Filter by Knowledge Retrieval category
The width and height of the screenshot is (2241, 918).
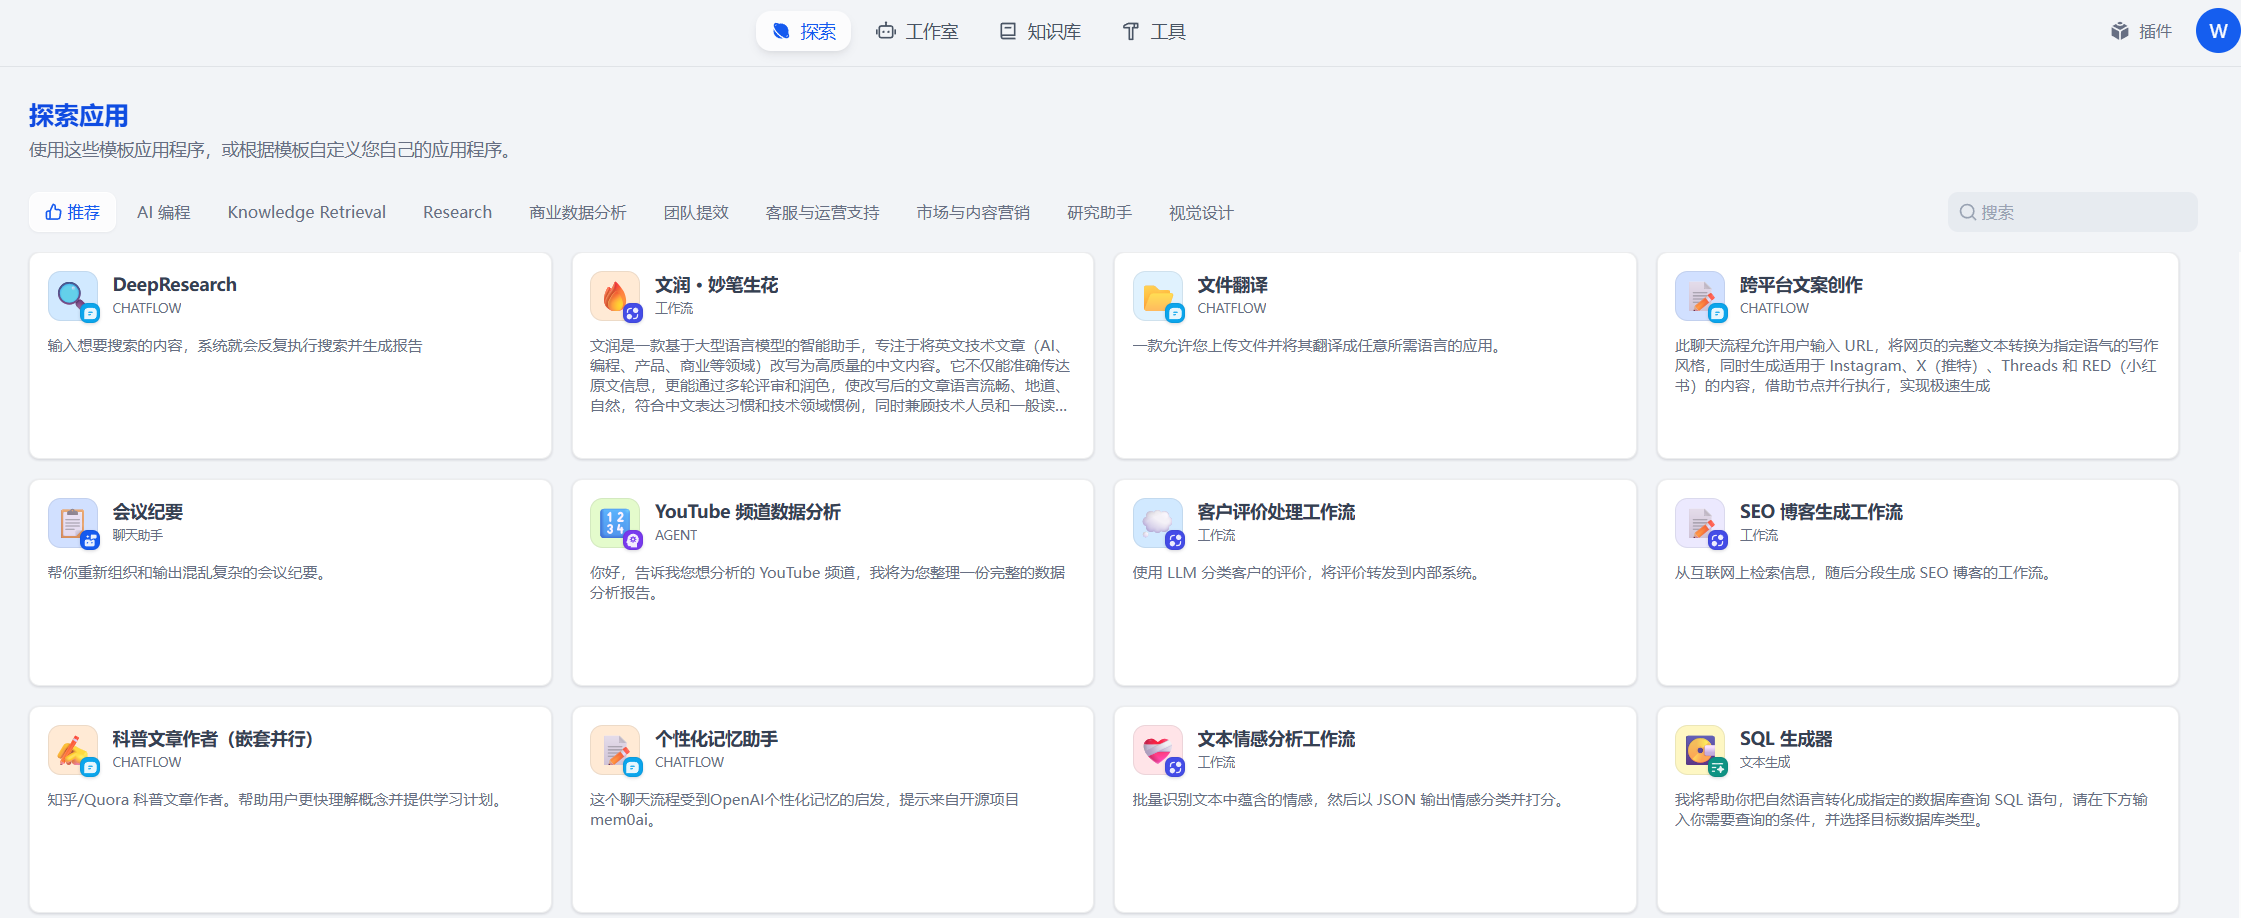tap(306, 212)
